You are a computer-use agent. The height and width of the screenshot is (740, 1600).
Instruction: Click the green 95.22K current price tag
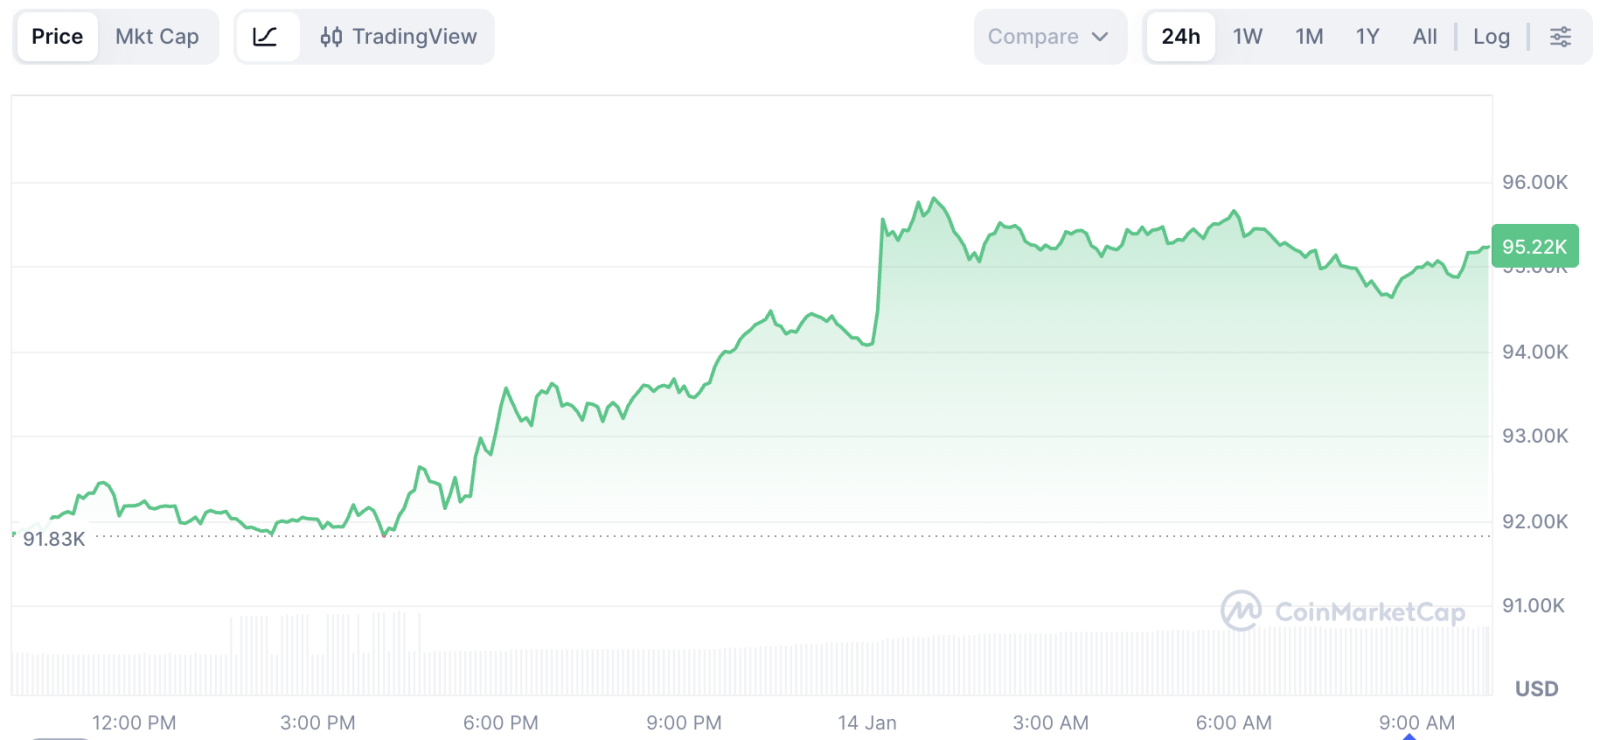[1534, 246]
